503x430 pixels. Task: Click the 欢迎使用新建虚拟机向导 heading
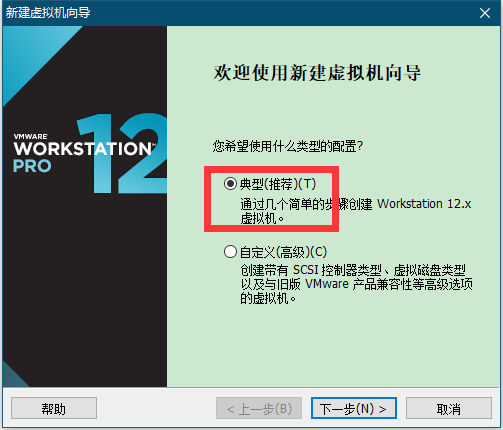click(317, 72)
